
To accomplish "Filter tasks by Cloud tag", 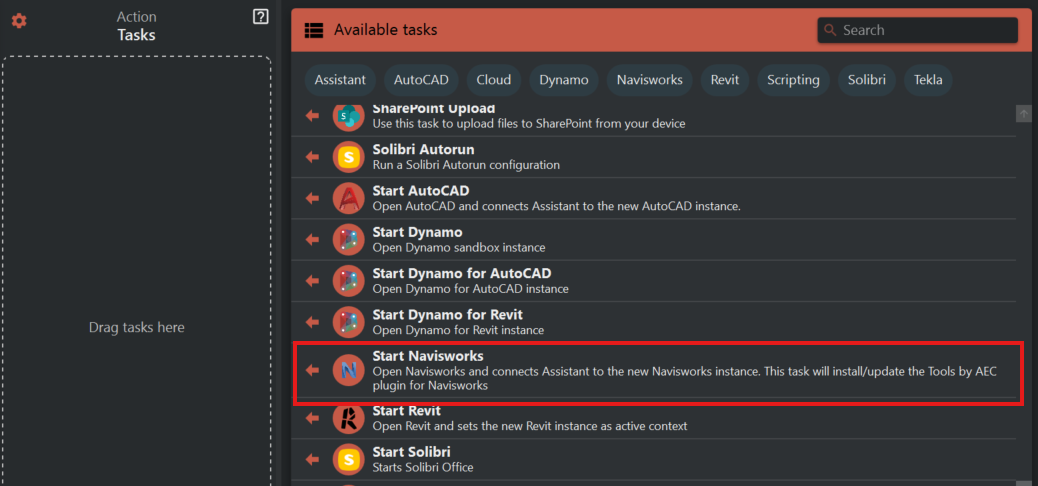I will click(x=494, y=80).
